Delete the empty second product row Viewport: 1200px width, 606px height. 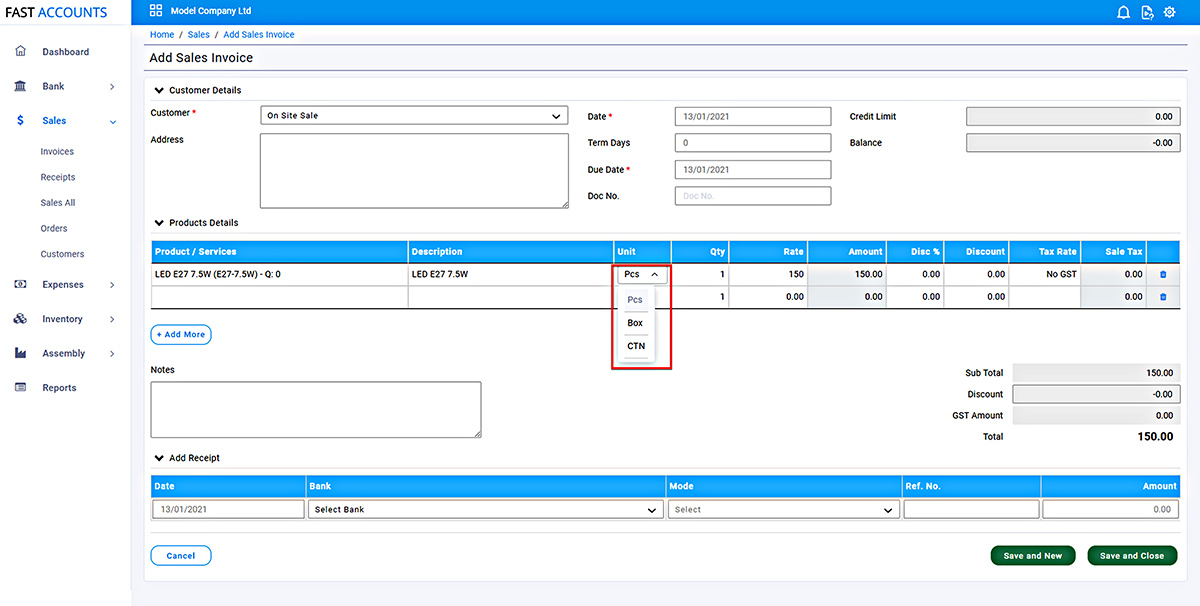tap(1162, 297)
